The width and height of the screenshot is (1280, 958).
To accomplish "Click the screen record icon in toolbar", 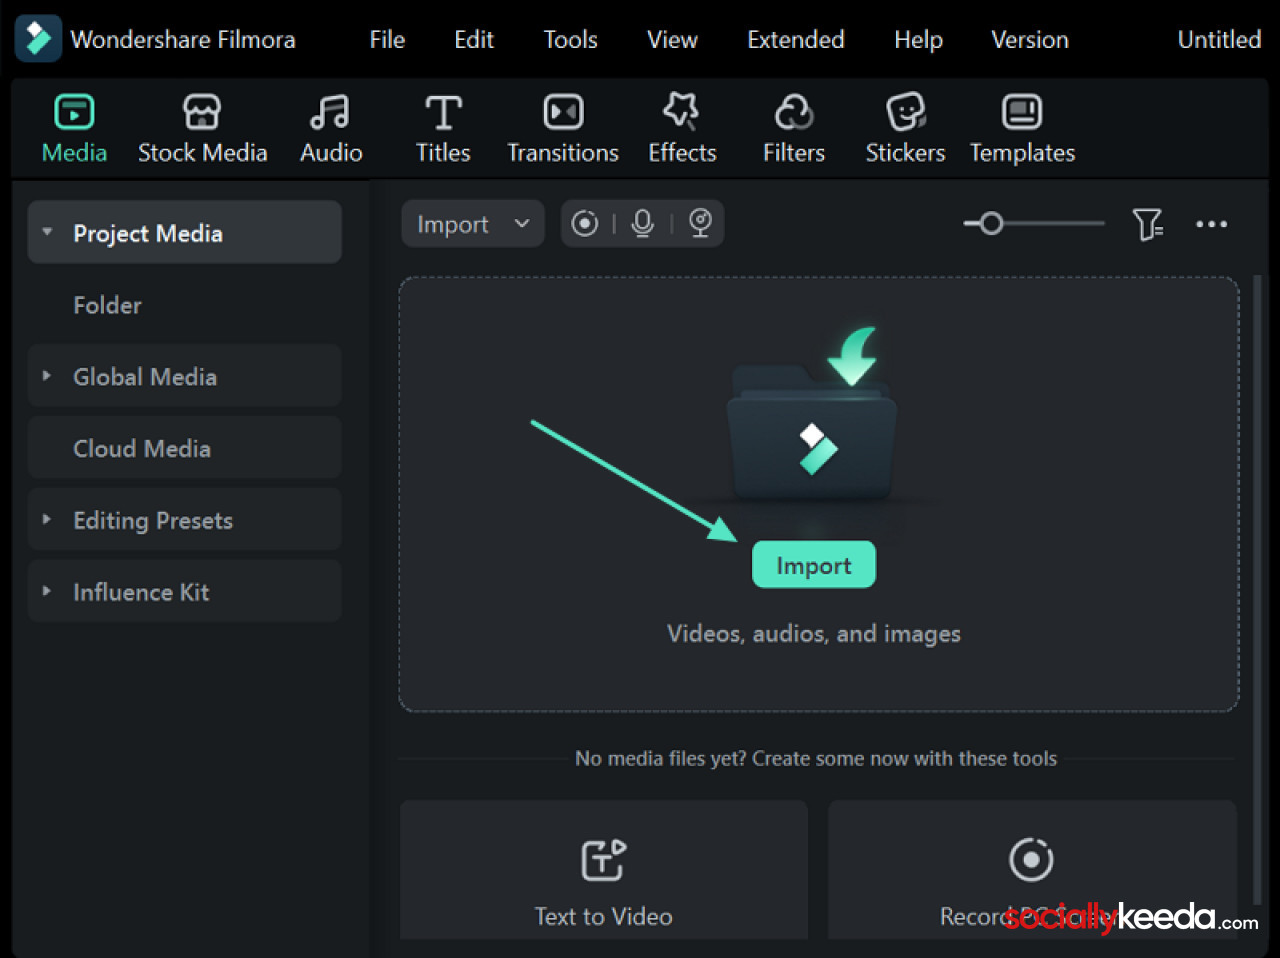I will pyautogui.click(x=585, y=223).
